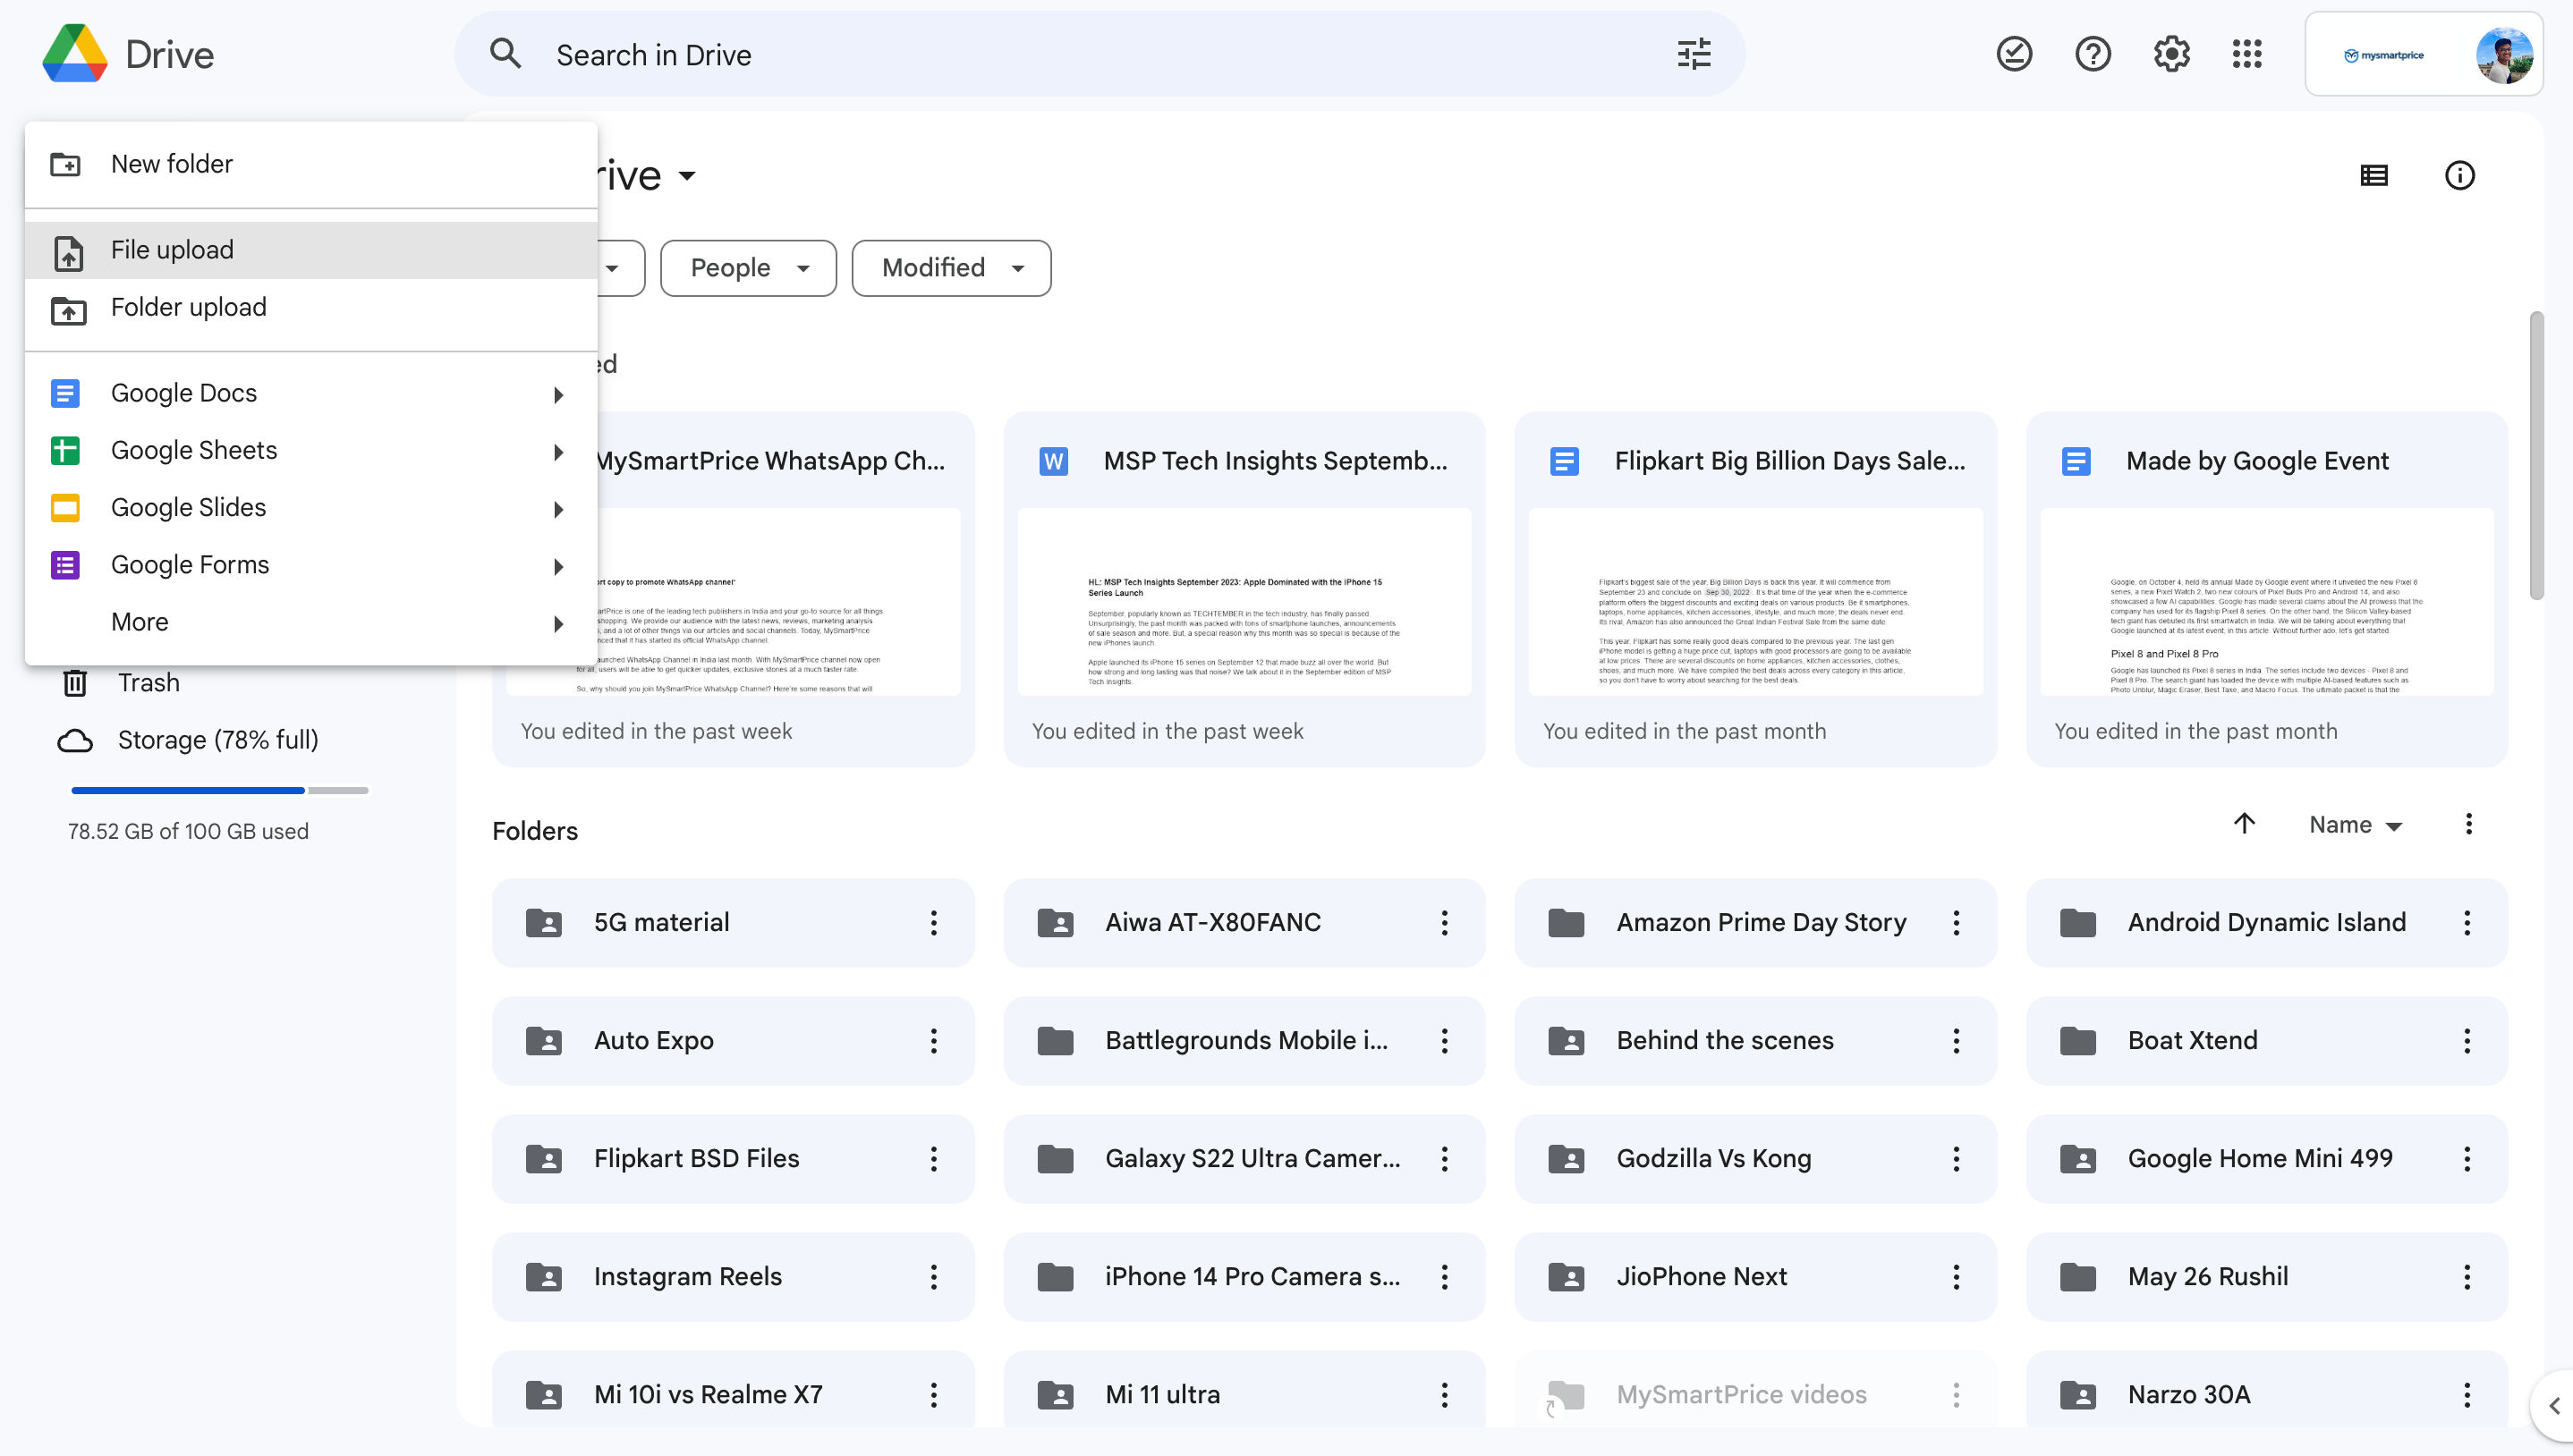Choose Folder upload from the menu

(311, 307)
